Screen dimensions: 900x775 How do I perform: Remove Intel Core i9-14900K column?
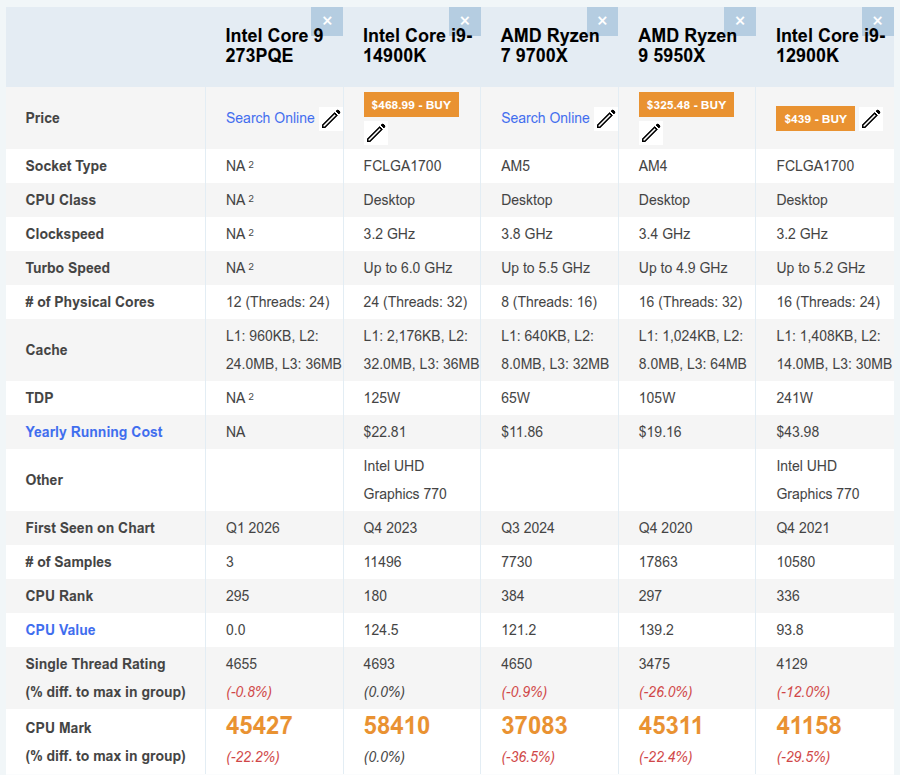(x=465, y=21)
